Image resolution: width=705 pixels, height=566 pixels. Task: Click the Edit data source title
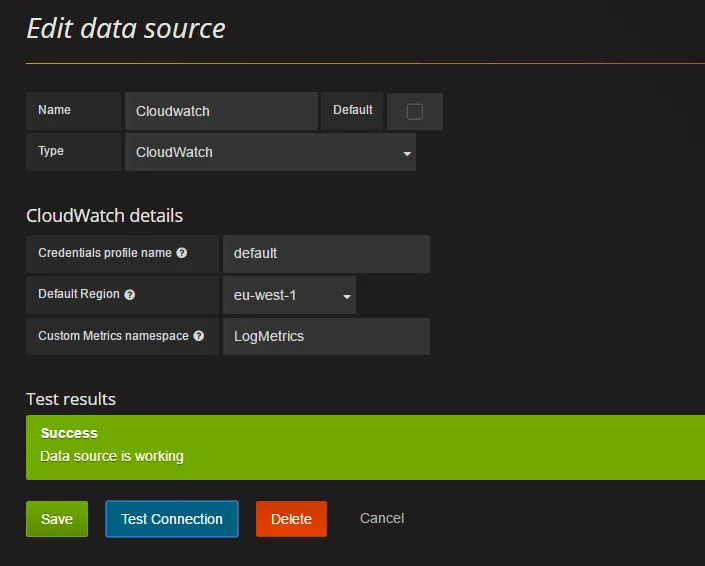click(126, 28)
